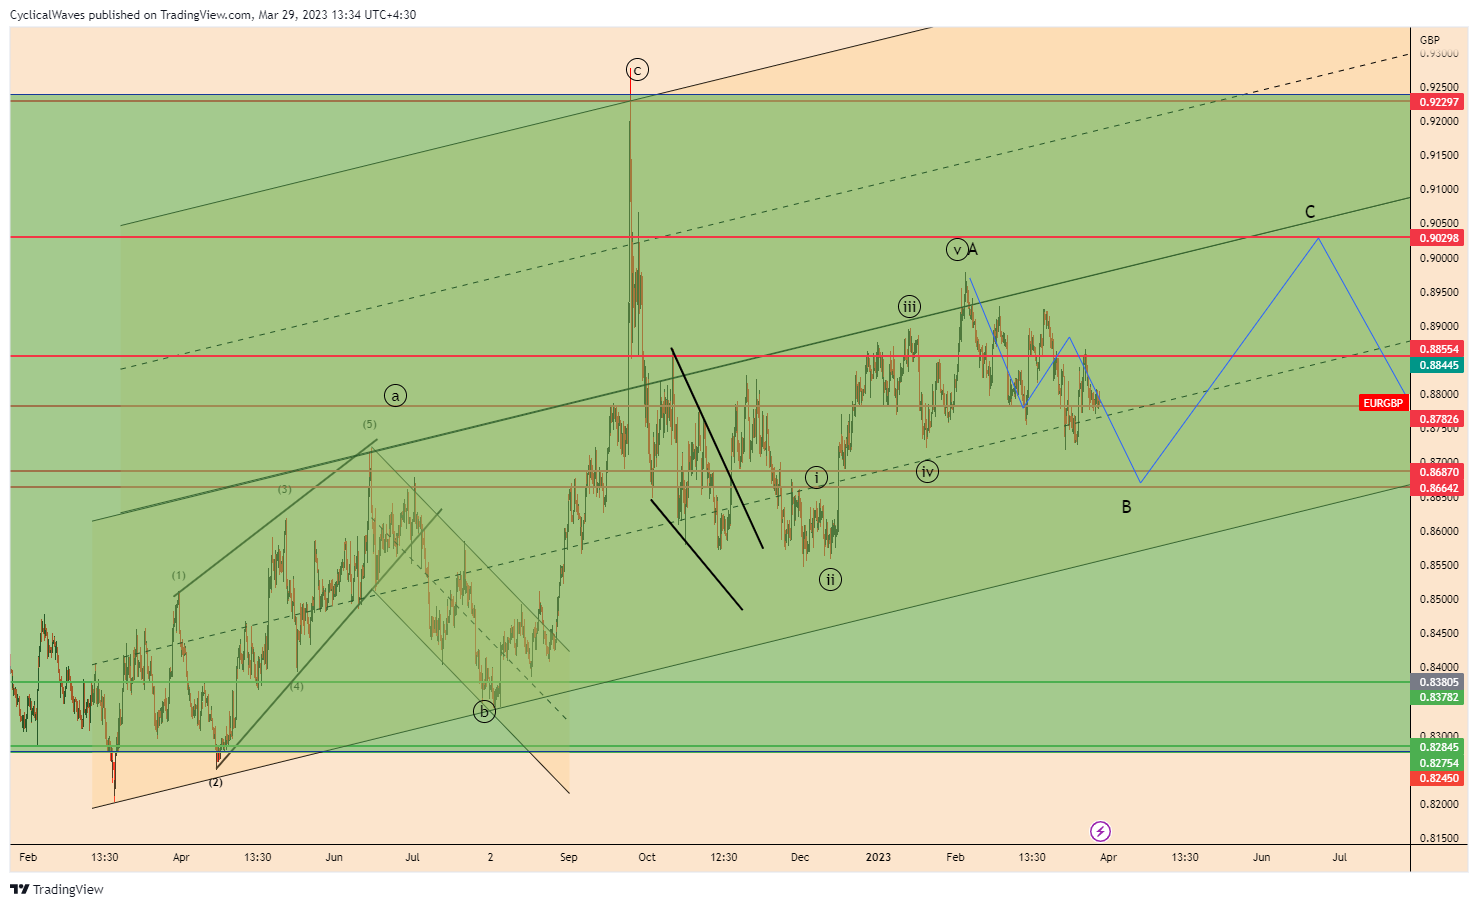1478x907 pixels.
Task: Select the circled ii wave label
Action: pyautogui.click(x=830, y=579)
